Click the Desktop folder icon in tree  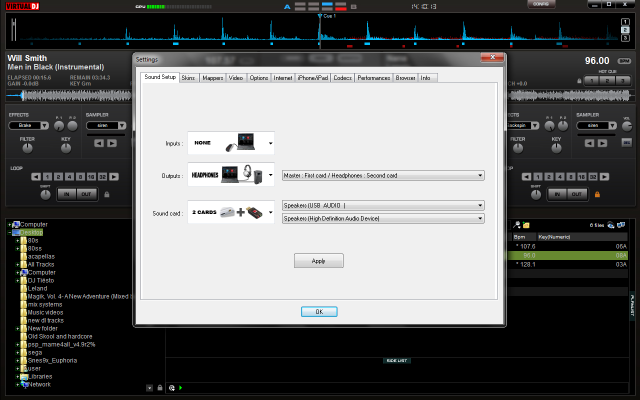pyautogui.click(x=16, y=232)
